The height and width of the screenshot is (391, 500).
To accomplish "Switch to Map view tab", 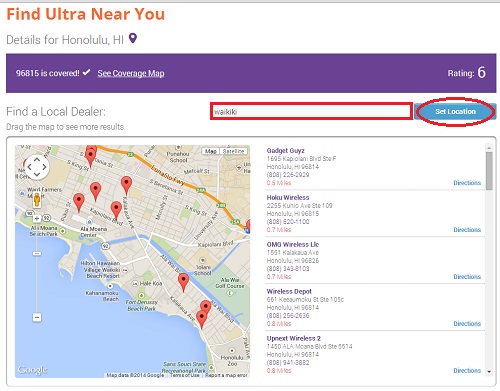I will (x=211, y=151).
